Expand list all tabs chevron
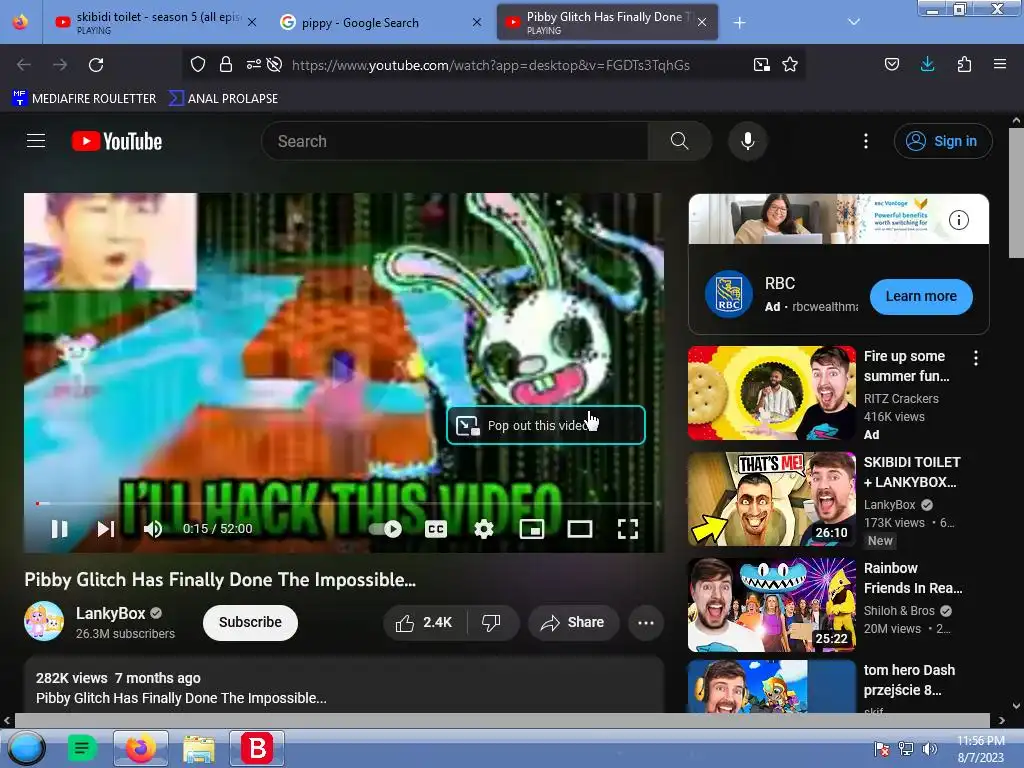The image size is (1024, 768). click(x=854, y=22)
